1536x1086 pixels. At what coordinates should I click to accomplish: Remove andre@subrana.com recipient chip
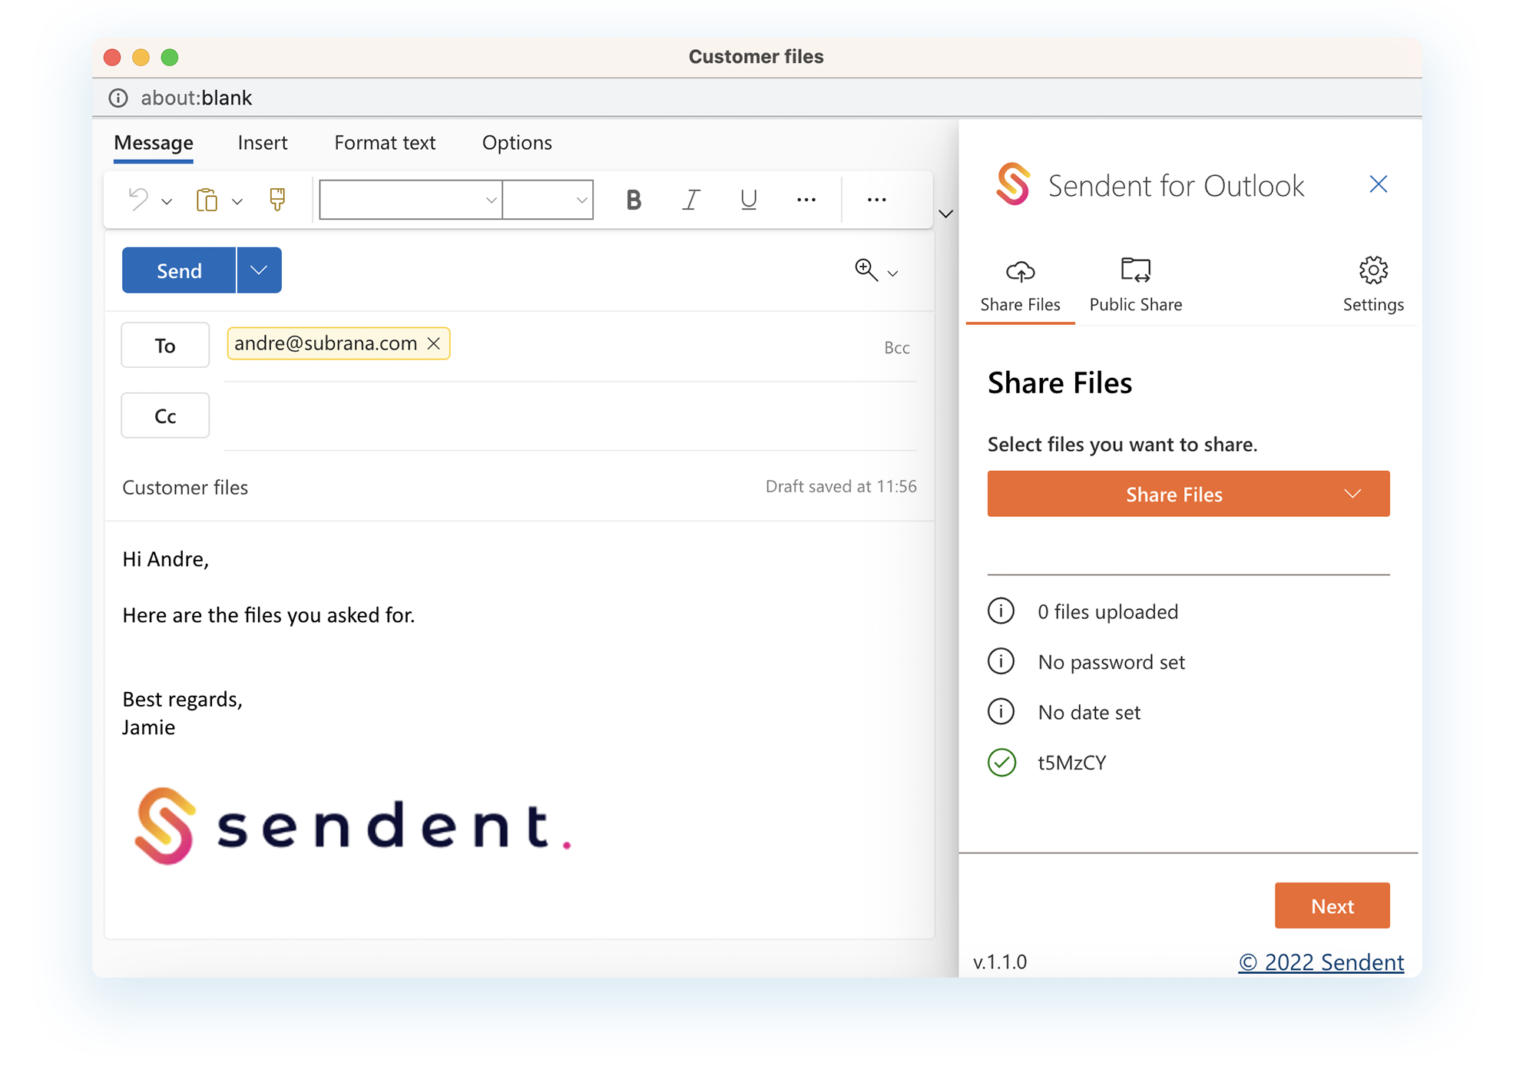(x=434, y=343)
